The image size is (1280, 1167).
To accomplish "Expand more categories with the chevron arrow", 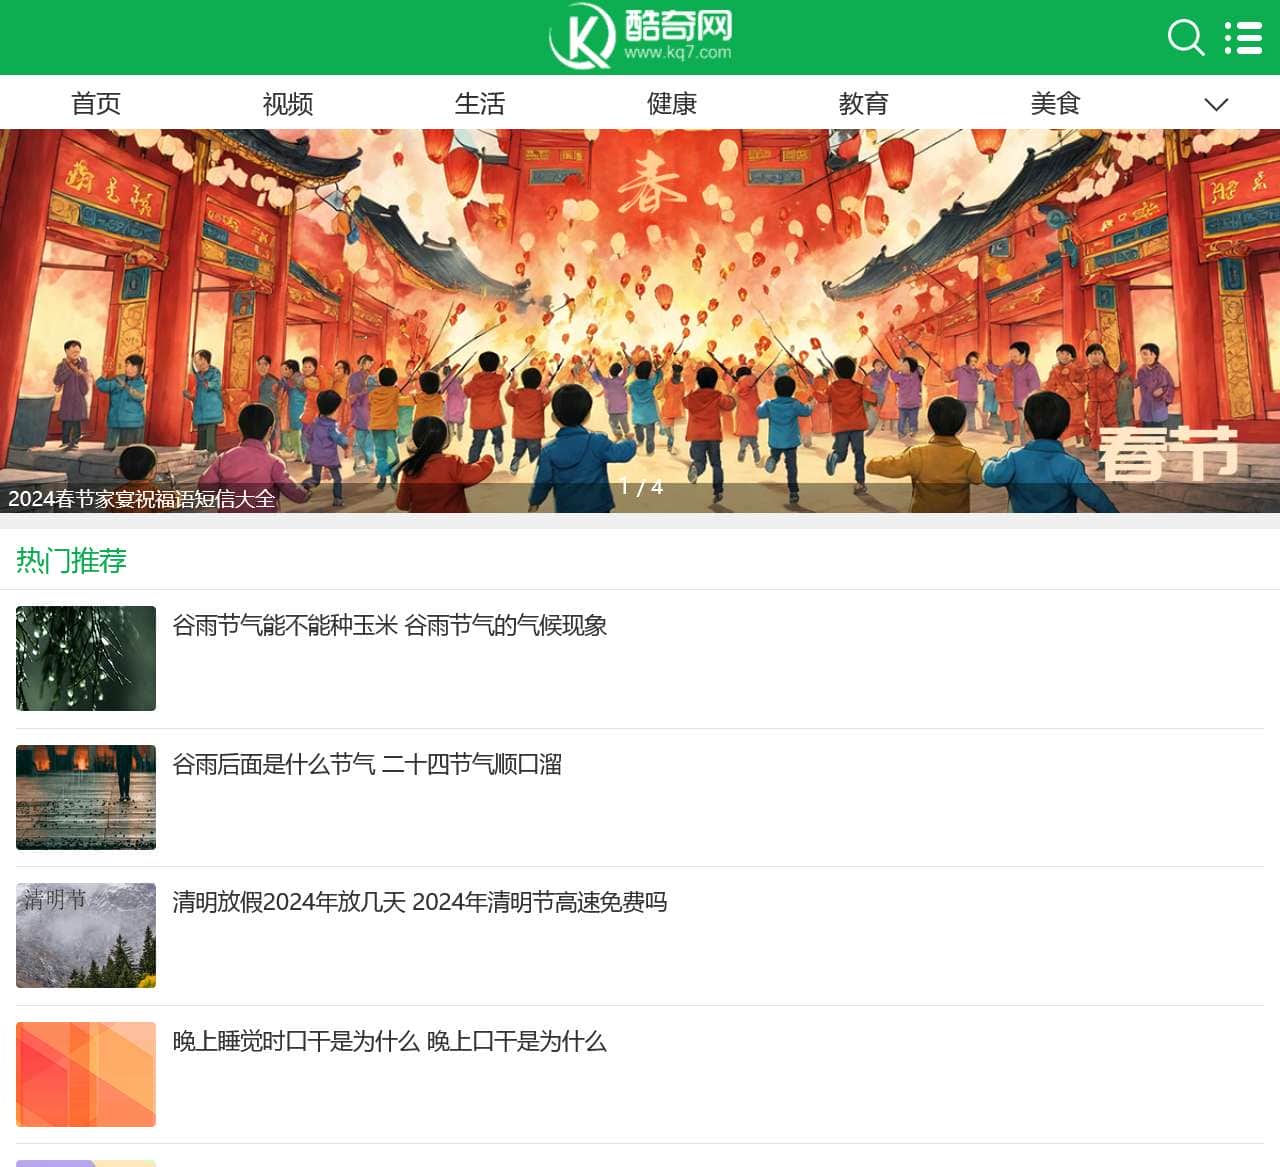I will [1216, 104].
